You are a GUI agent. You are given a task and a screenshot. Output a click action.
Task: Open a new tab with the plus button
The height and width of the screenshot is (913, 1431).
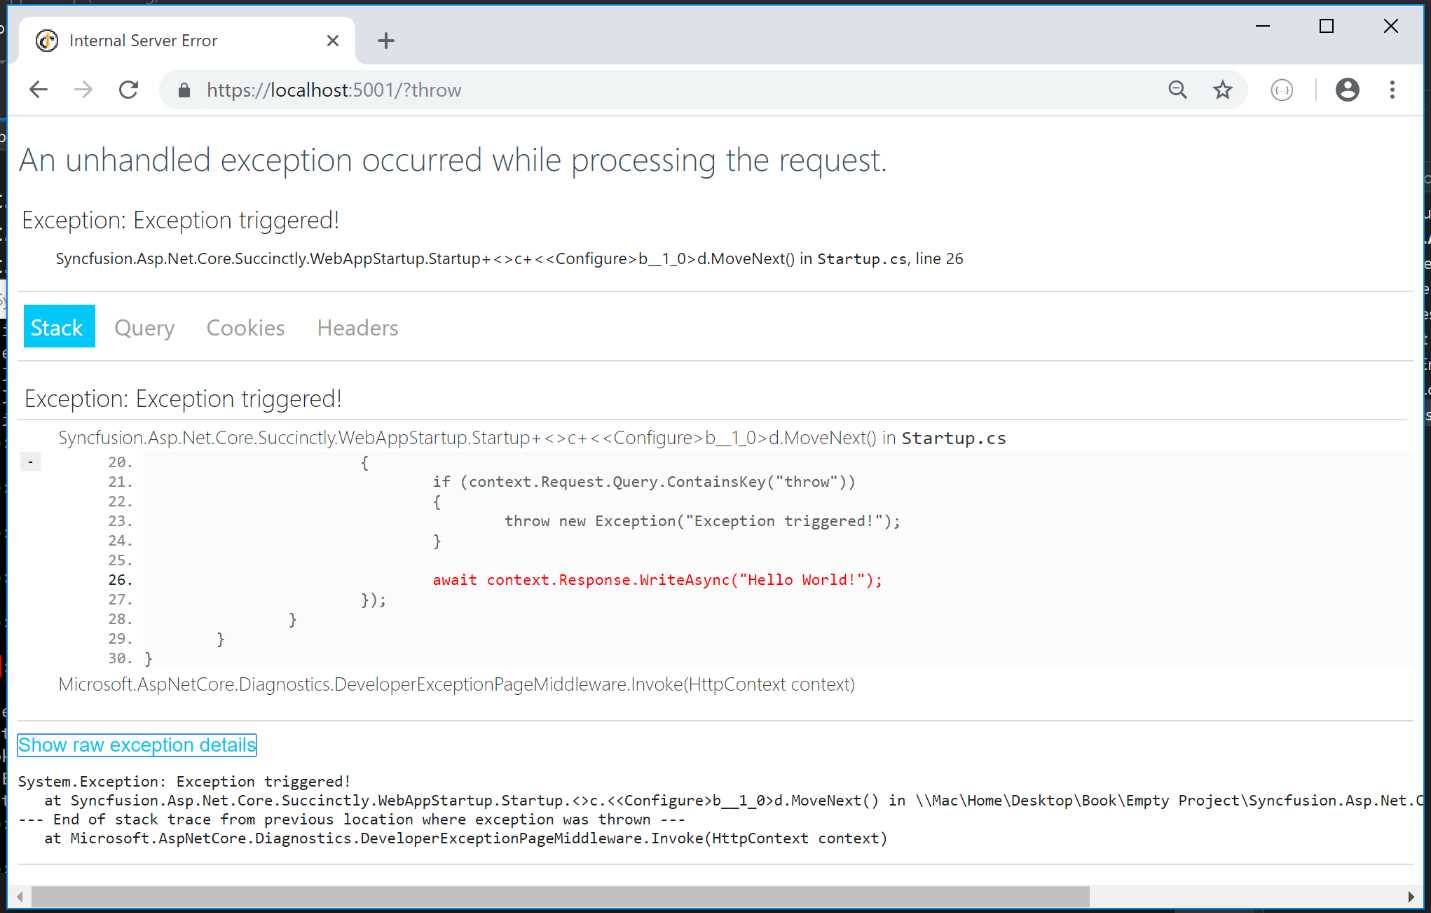tap(385, 40)
